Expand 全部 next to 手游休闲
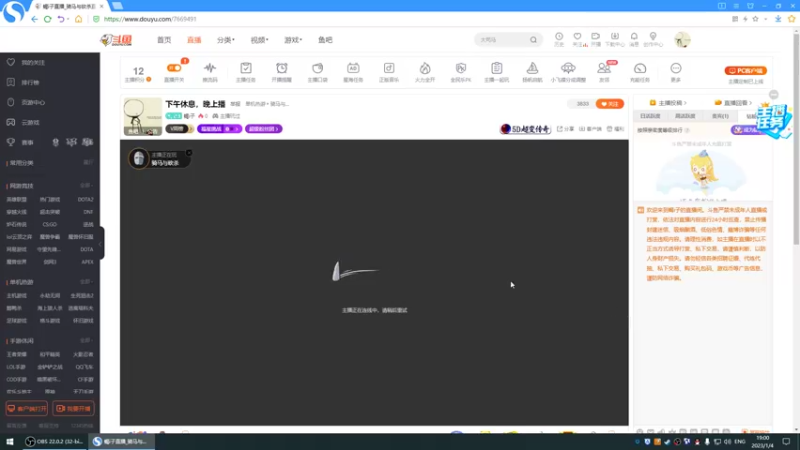The width and height of the screenshot is (800, 450). click(86, 340)
